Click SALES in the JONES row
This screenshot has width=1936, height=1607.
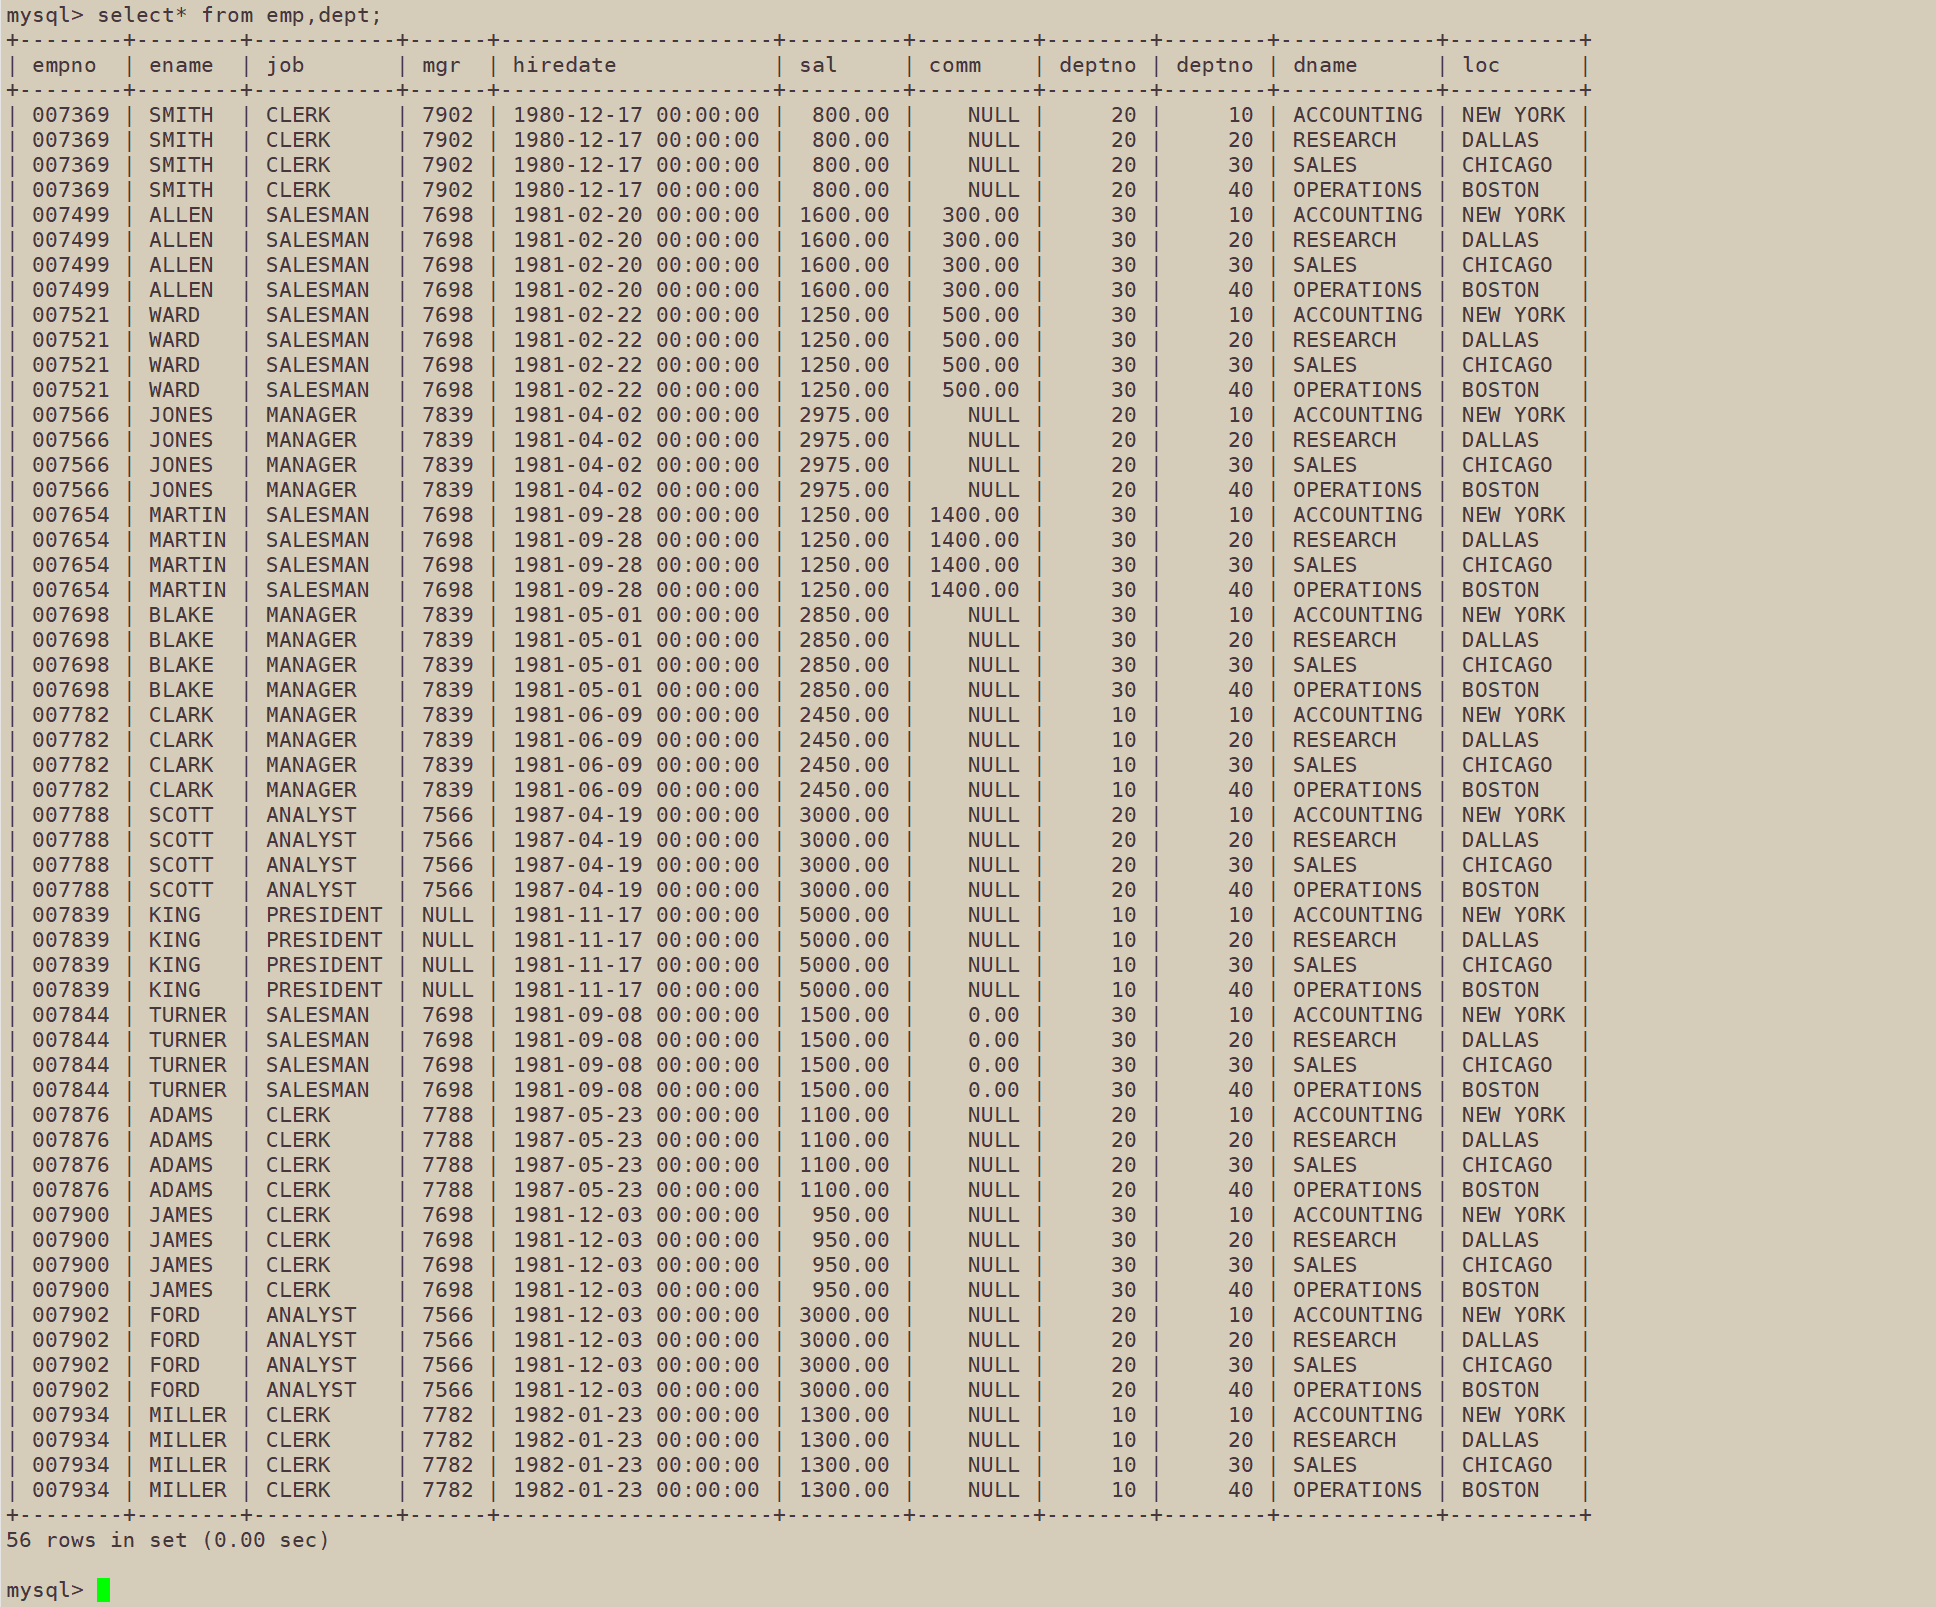[1325, 465]
